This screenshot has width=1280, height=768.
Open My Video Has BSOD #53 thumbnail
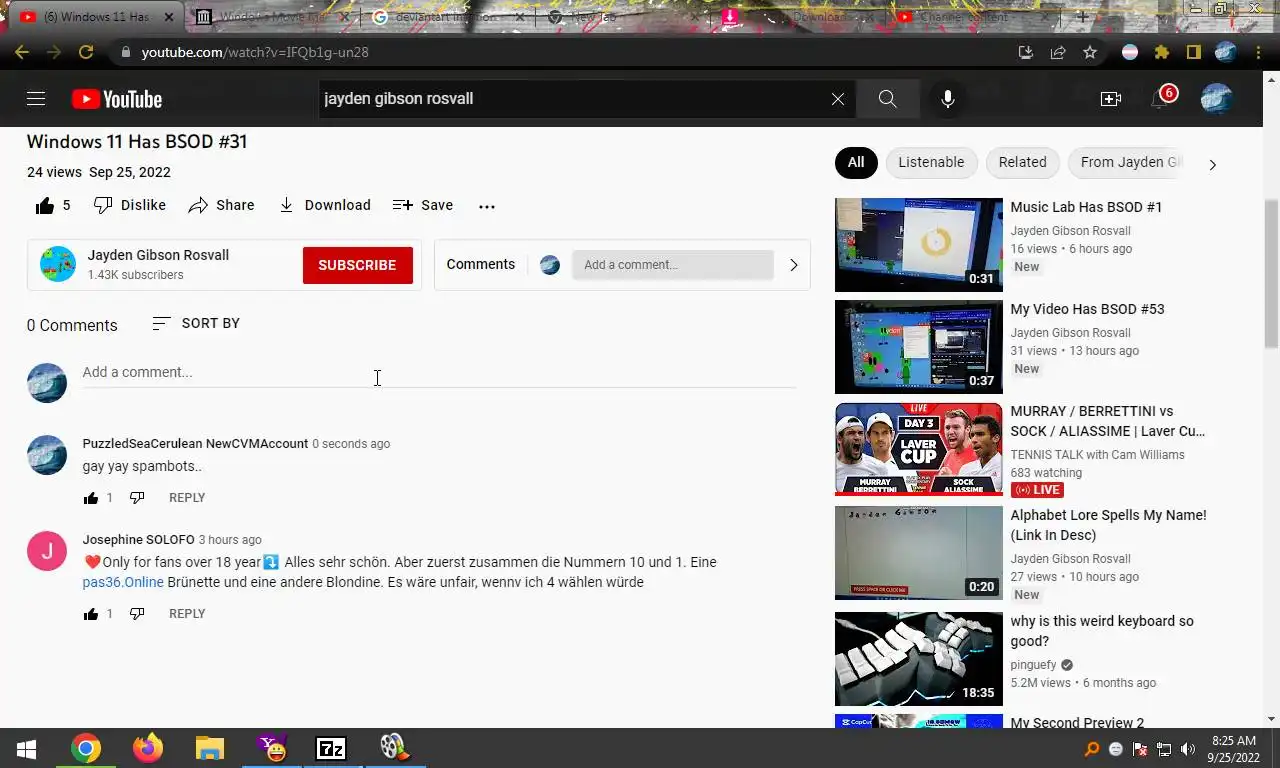point(919,347)
